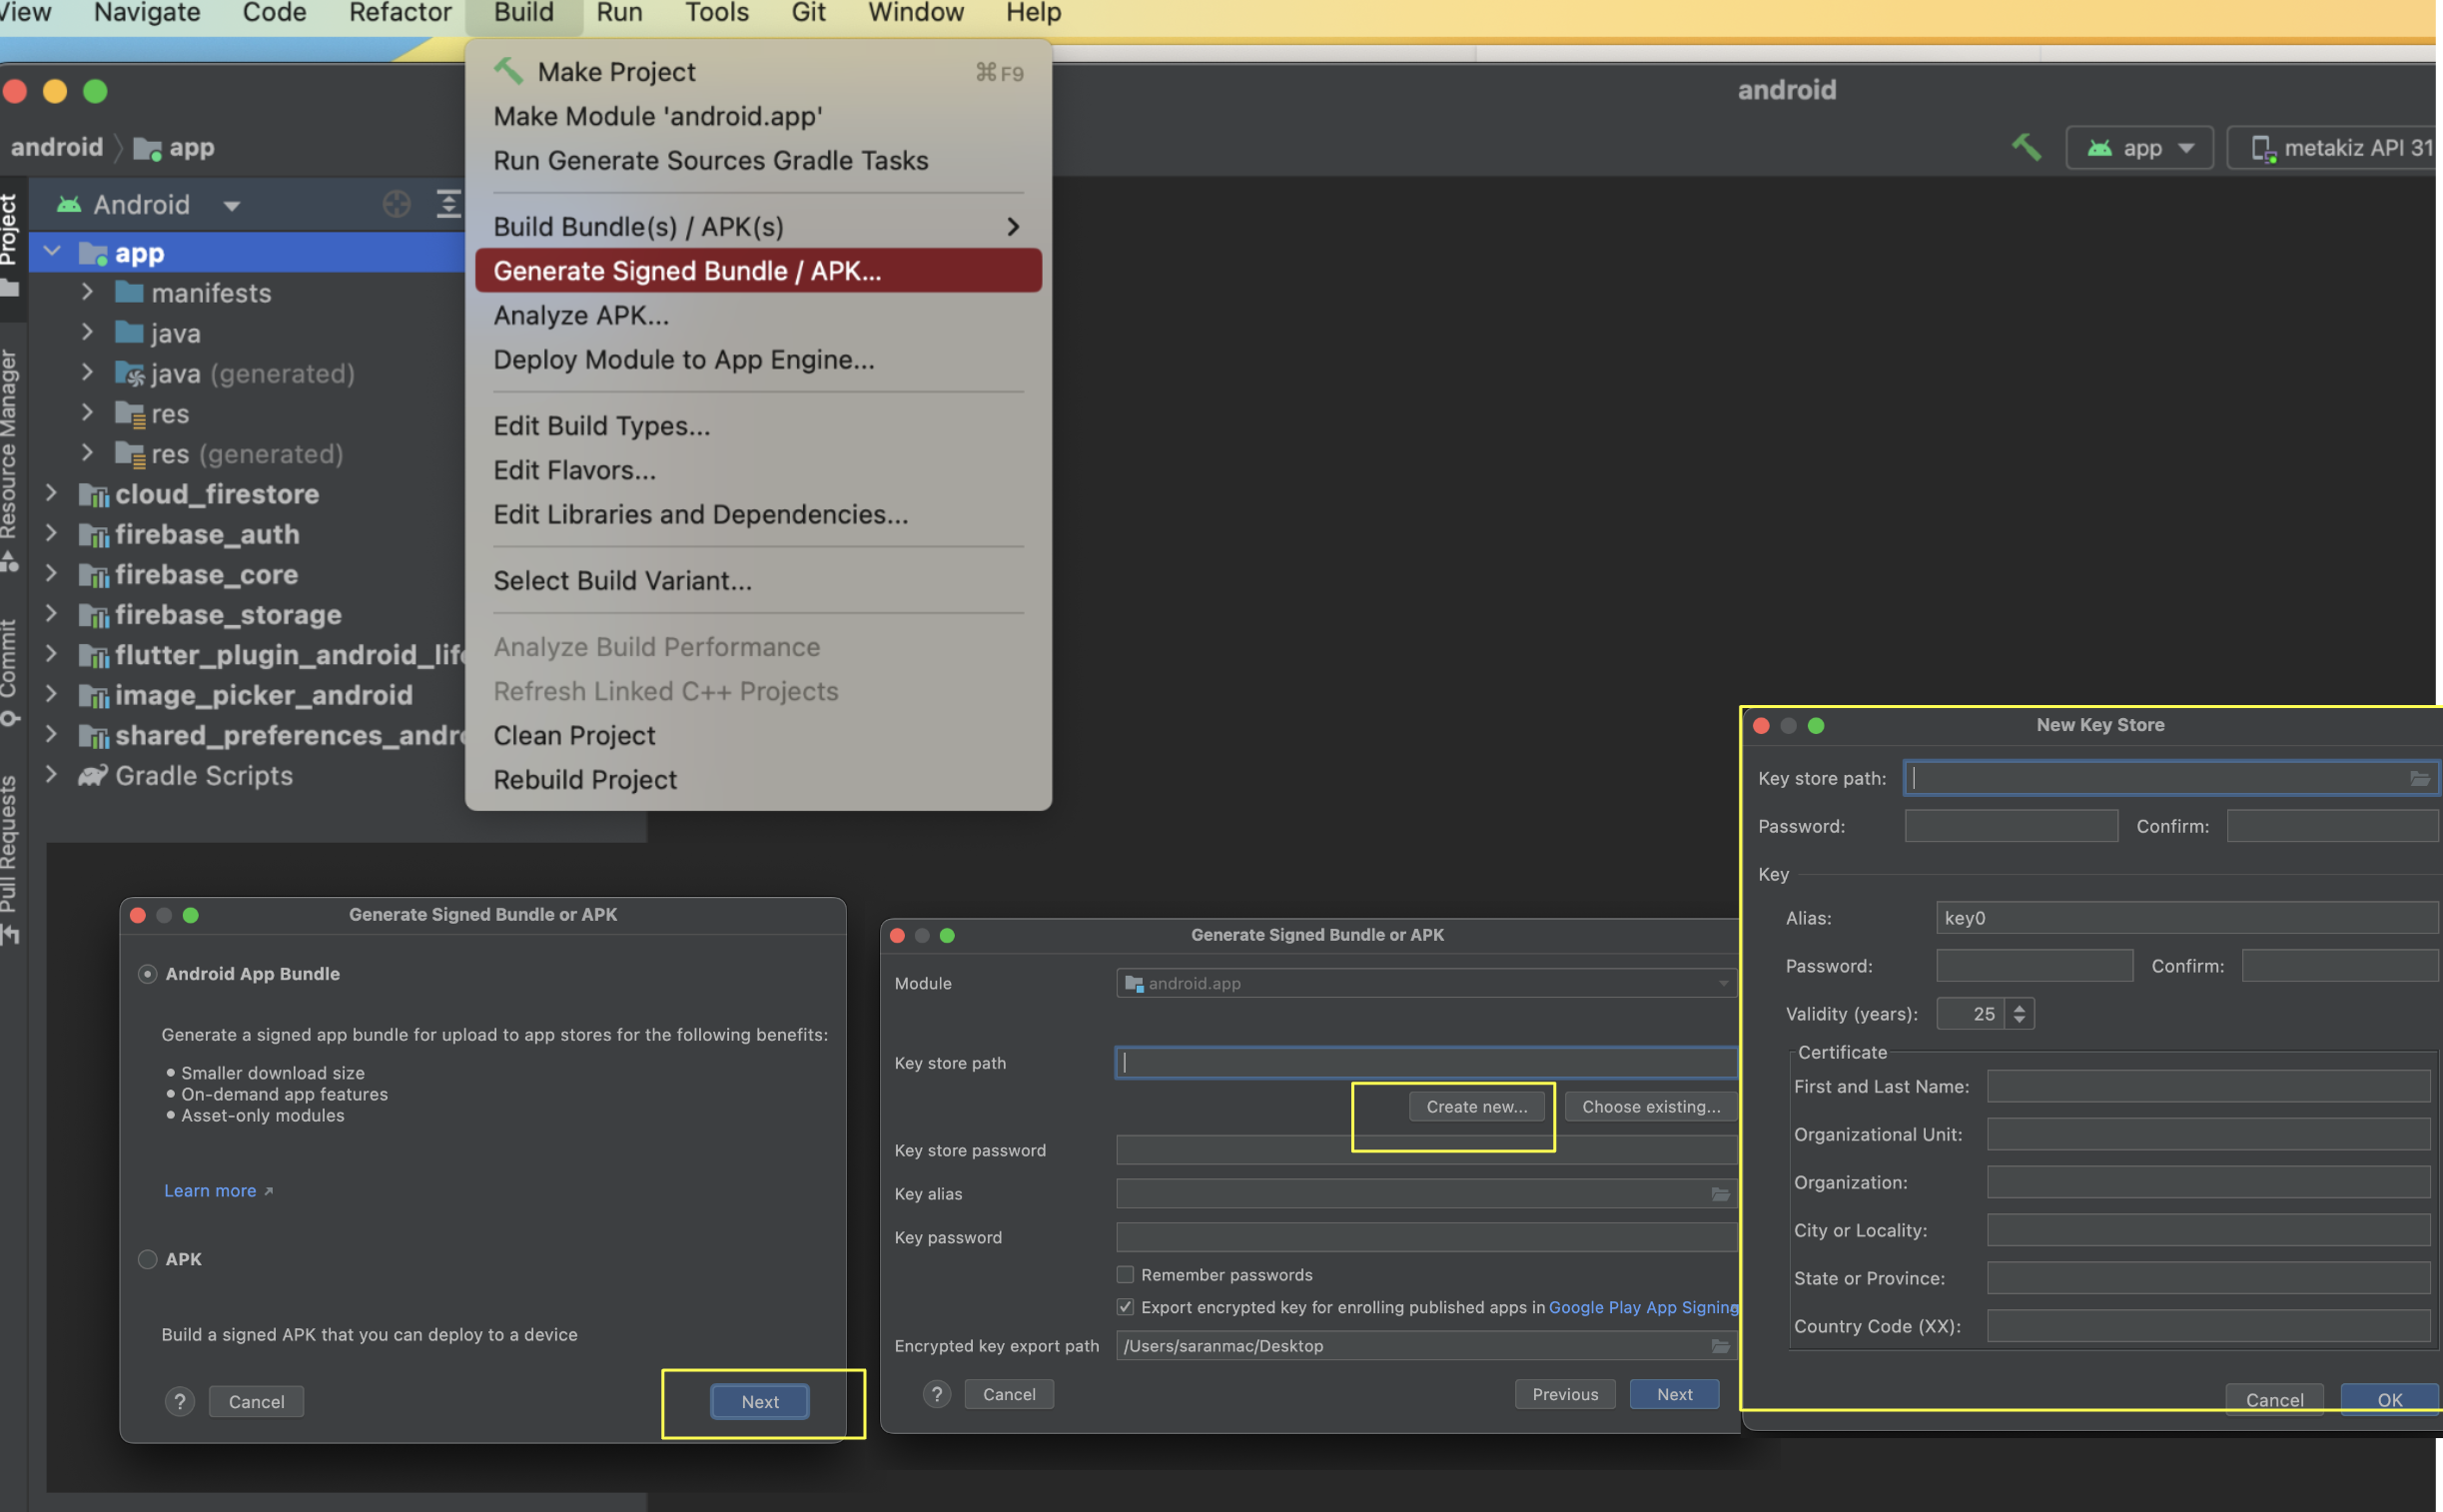Open the Google Play App Signing link

pyautogui.click(x=1642, y=1307)
